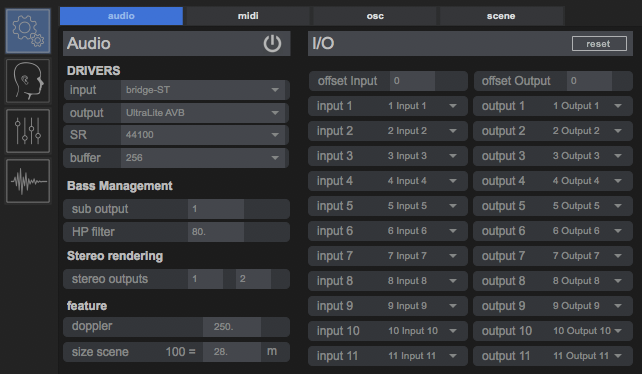Click the size scene label

(x=100, y=352)
